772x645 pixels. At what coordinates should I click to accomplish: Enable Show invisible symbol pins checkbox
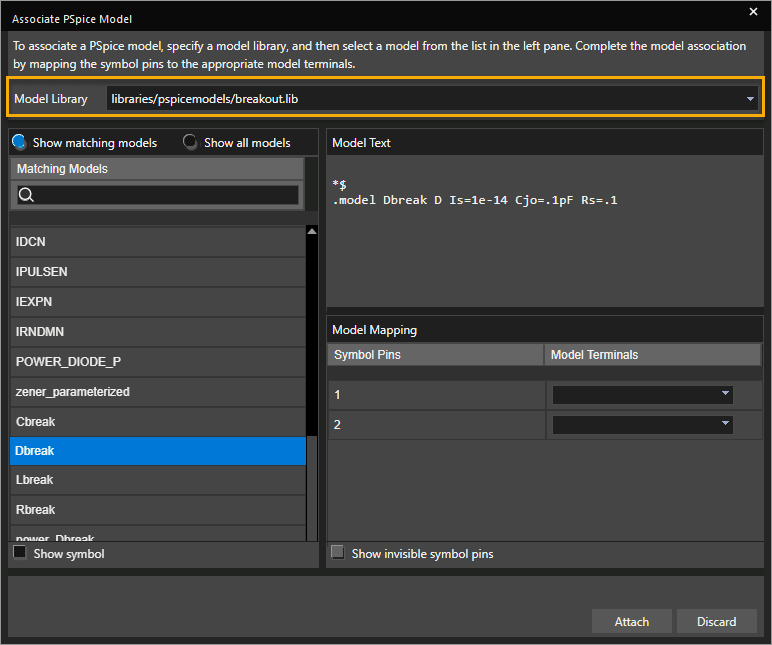pos(338,552)
